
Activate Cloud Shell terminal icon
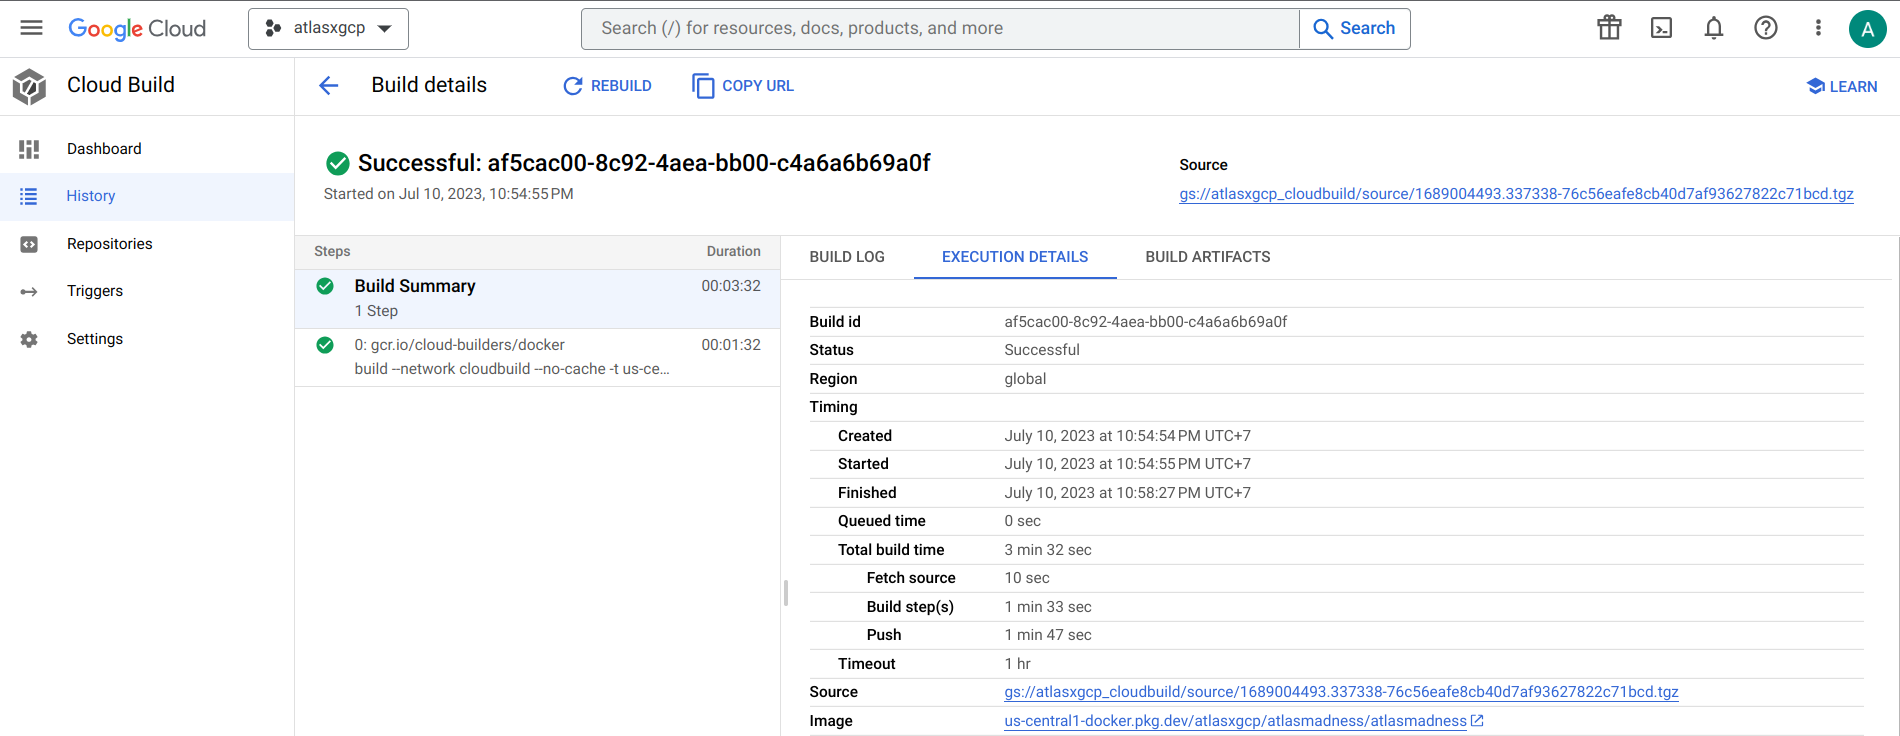pos(1661,28)
